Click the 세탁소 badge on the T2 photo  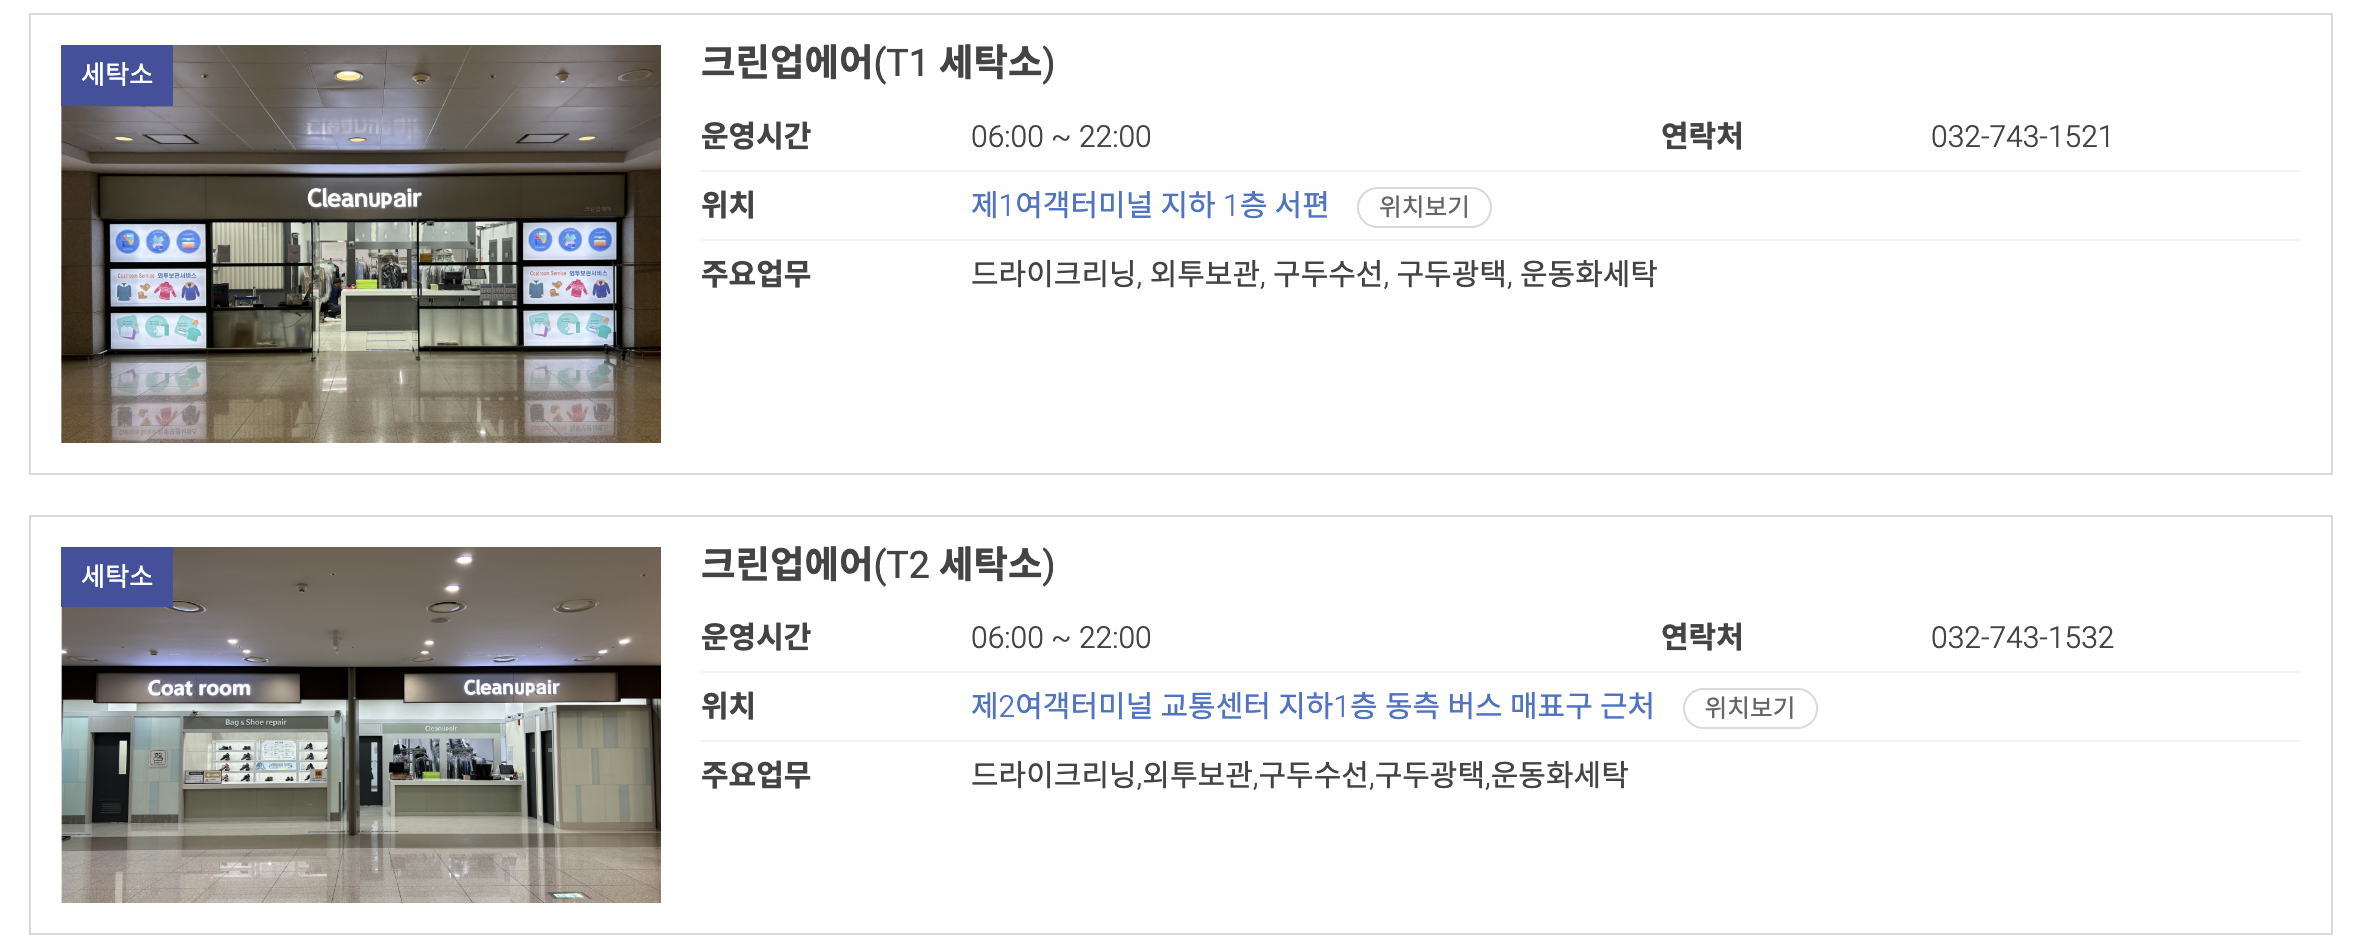pyautogui.click(x=116, y=576)
